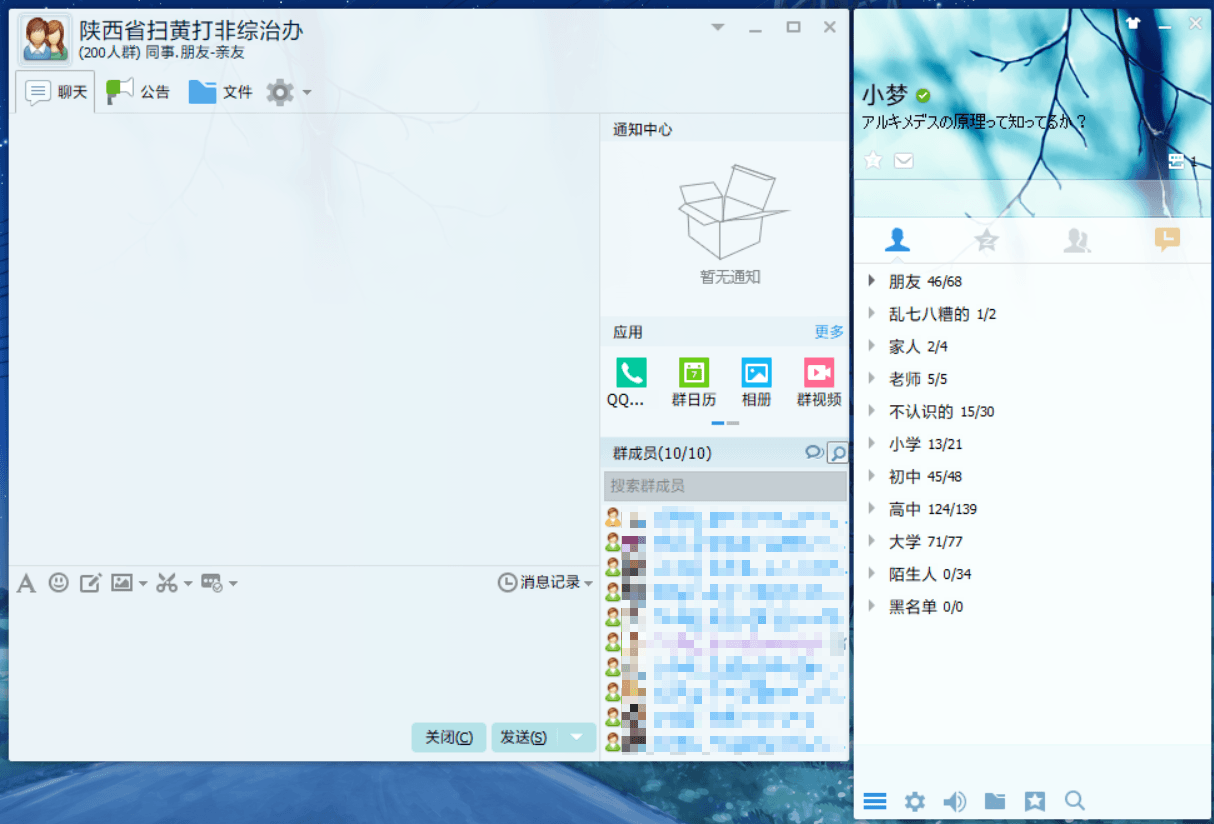The width and height of the screenshot is (1214, 824).
Task: Open dropdown next to group settings gear
Action: pos(307,93)
